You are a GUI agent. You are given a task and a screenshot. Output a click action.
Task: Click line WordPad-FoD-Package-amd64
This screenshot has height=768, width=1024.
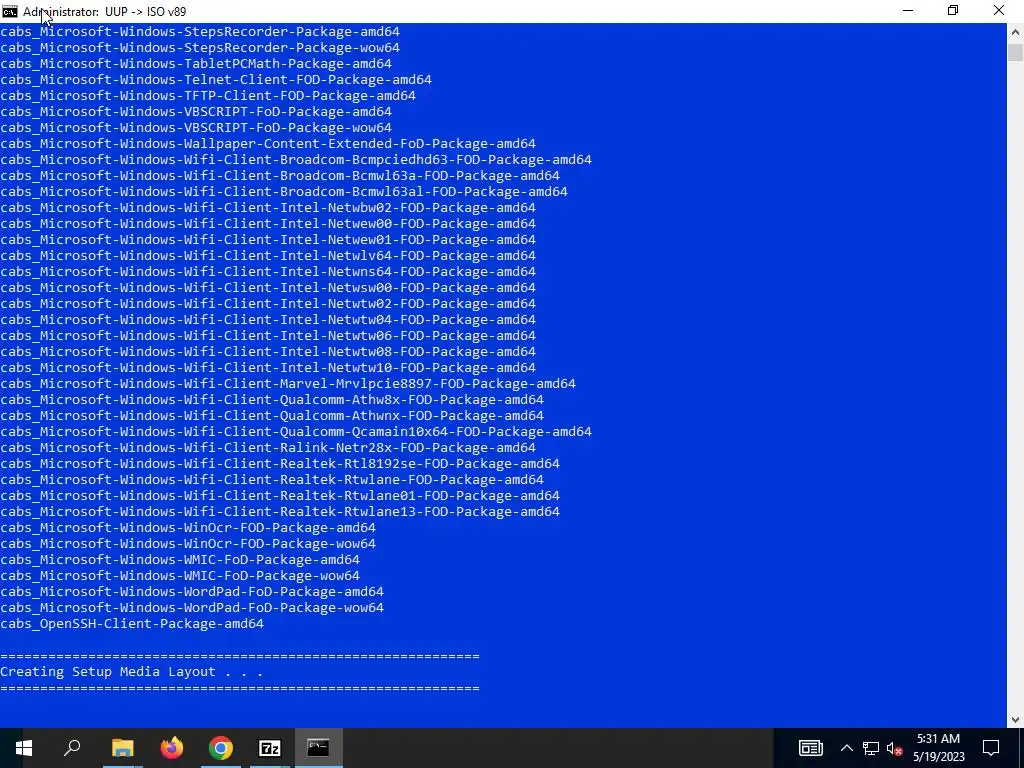pyautogui.click(x=192, y=592)
